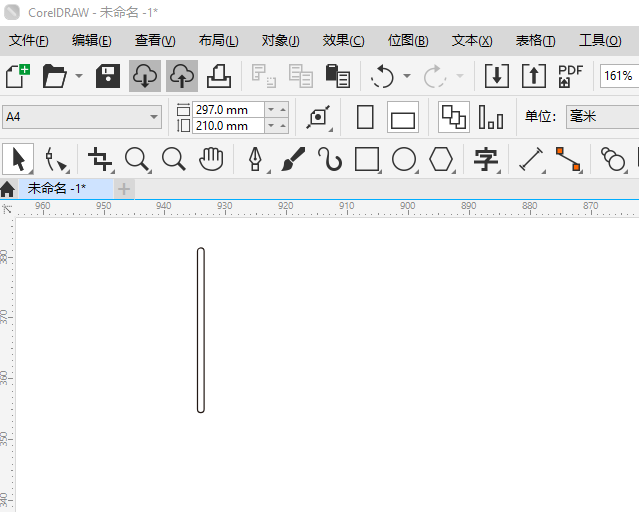This screenshot has width=639, height=512.
Task: Open the 查看(V) menu
Action: [x=155, y=40]
